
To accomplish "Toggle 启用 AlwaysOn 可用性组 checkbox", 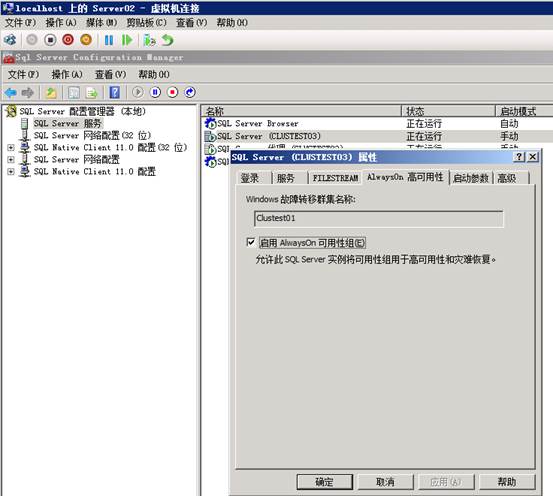I will 250,242.
